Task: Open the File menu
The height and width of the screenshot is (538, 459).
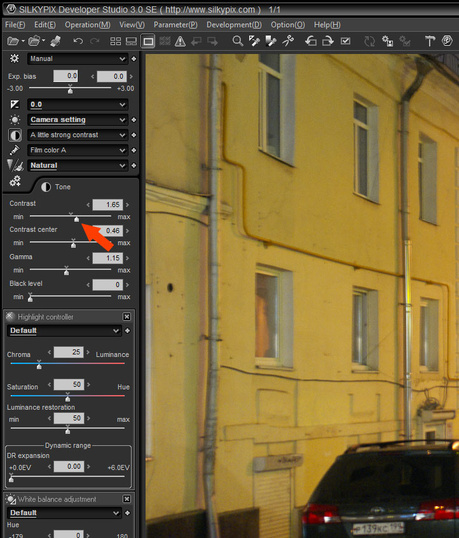Action: 15,25
